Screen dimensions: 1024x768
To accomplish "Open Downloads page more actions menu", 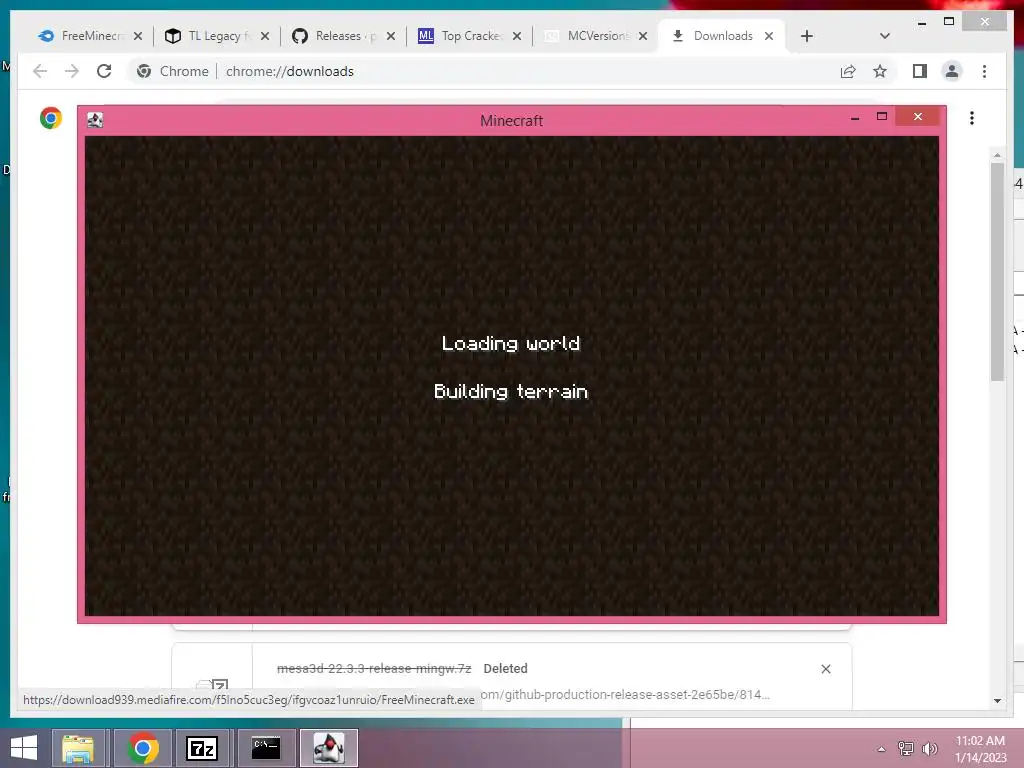I will (972, 118).
